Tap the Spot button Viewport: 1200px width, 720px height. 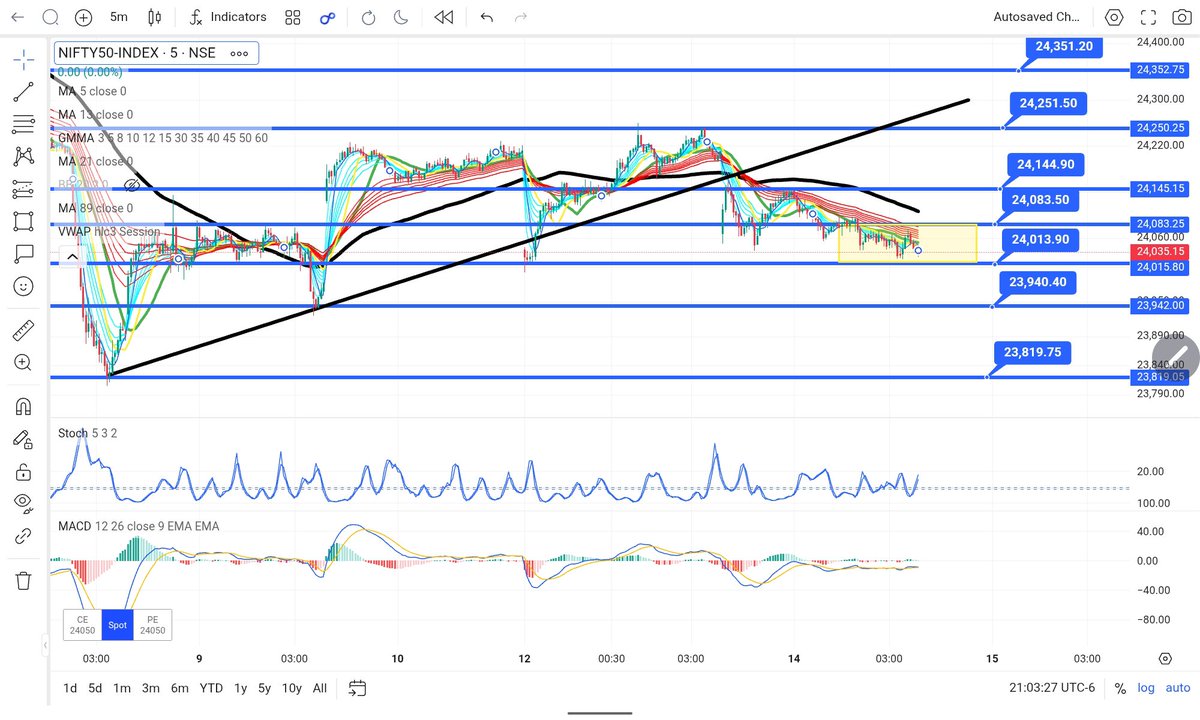117,625
